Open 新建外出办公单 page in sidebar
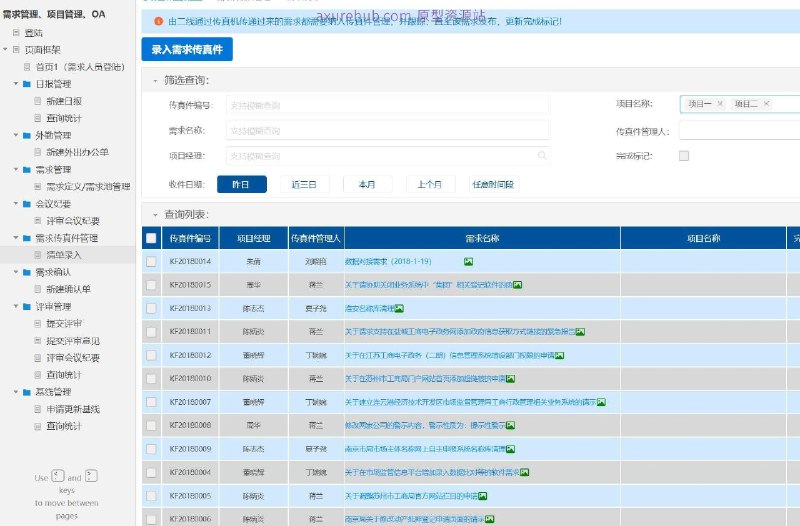800x526 pixels. [x=77, y=152]
